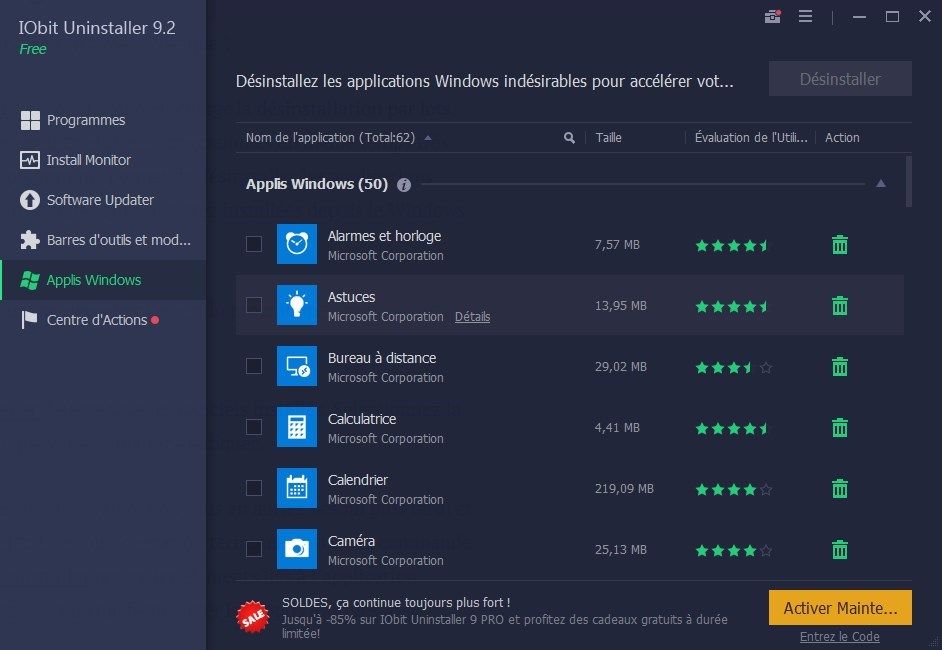Click the Windows flag icon in sidebar

click(x=30, y=280)
